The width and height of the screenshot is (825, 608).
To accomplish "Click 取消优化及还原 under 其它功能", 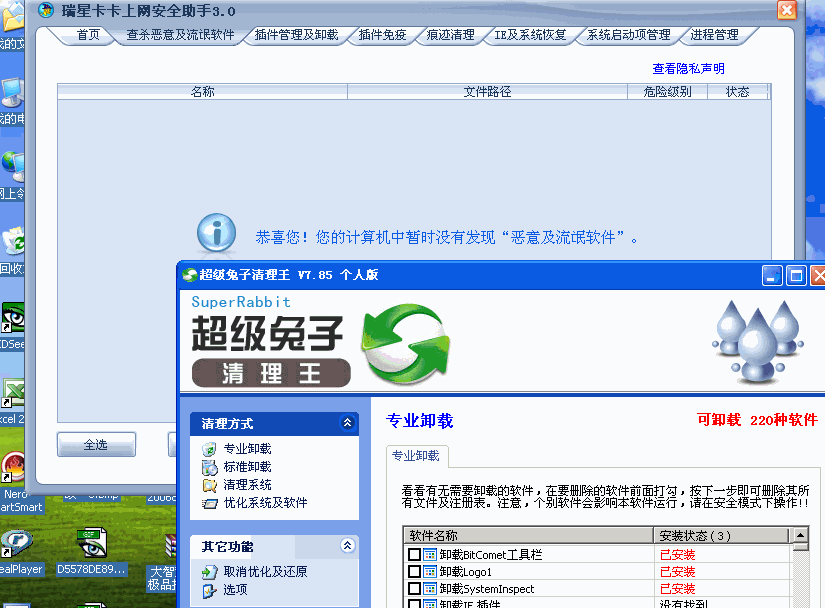I will point(264,572).
